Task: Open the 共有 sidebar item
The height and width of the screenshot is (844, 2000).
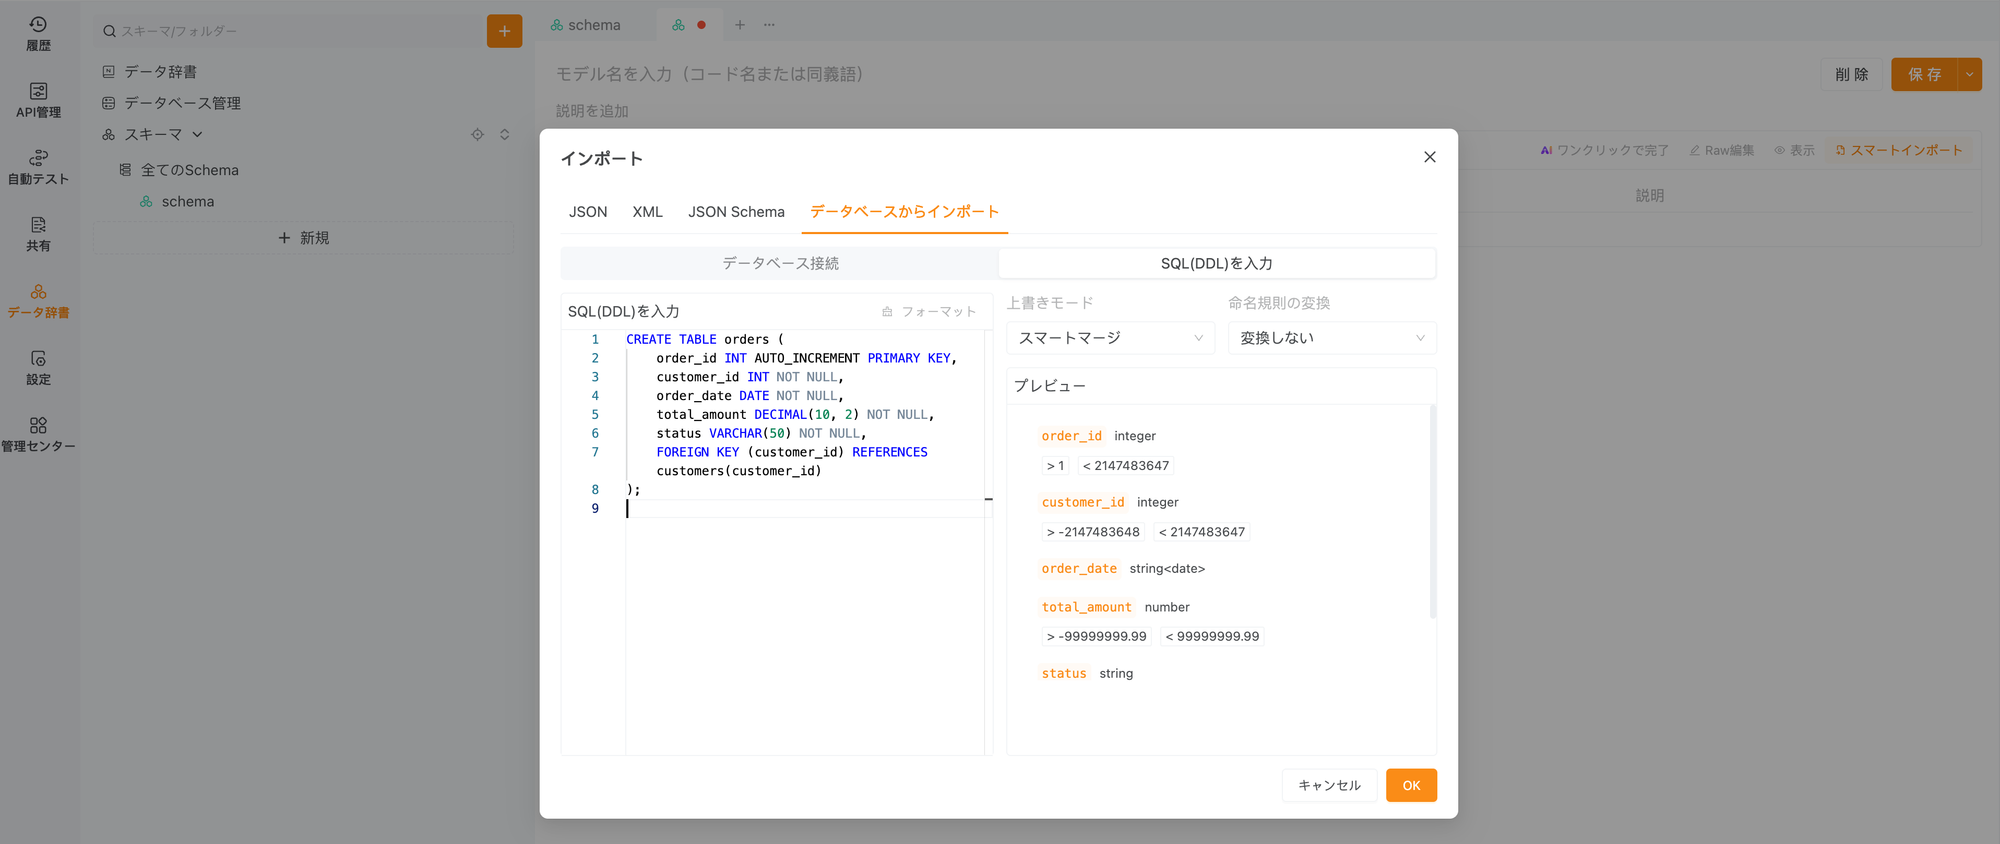Action: pos(38,235)
